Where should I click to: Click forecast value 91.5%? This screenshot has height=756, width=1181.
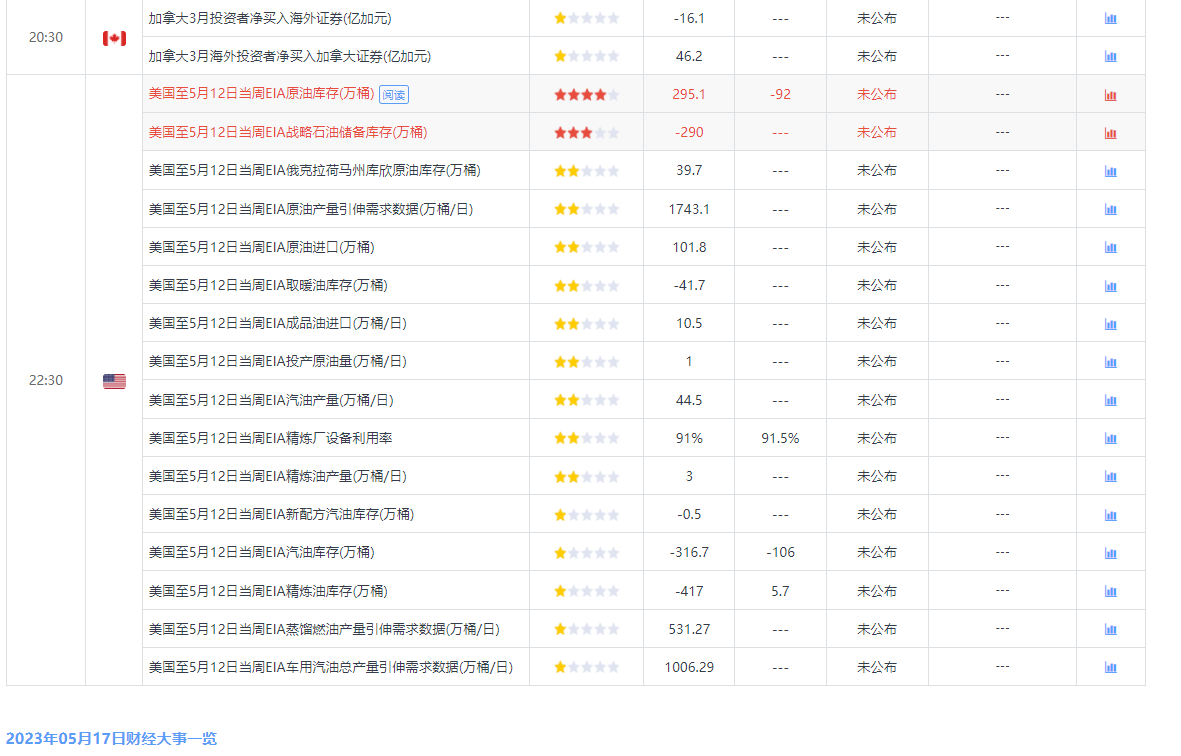pos(780,438)
